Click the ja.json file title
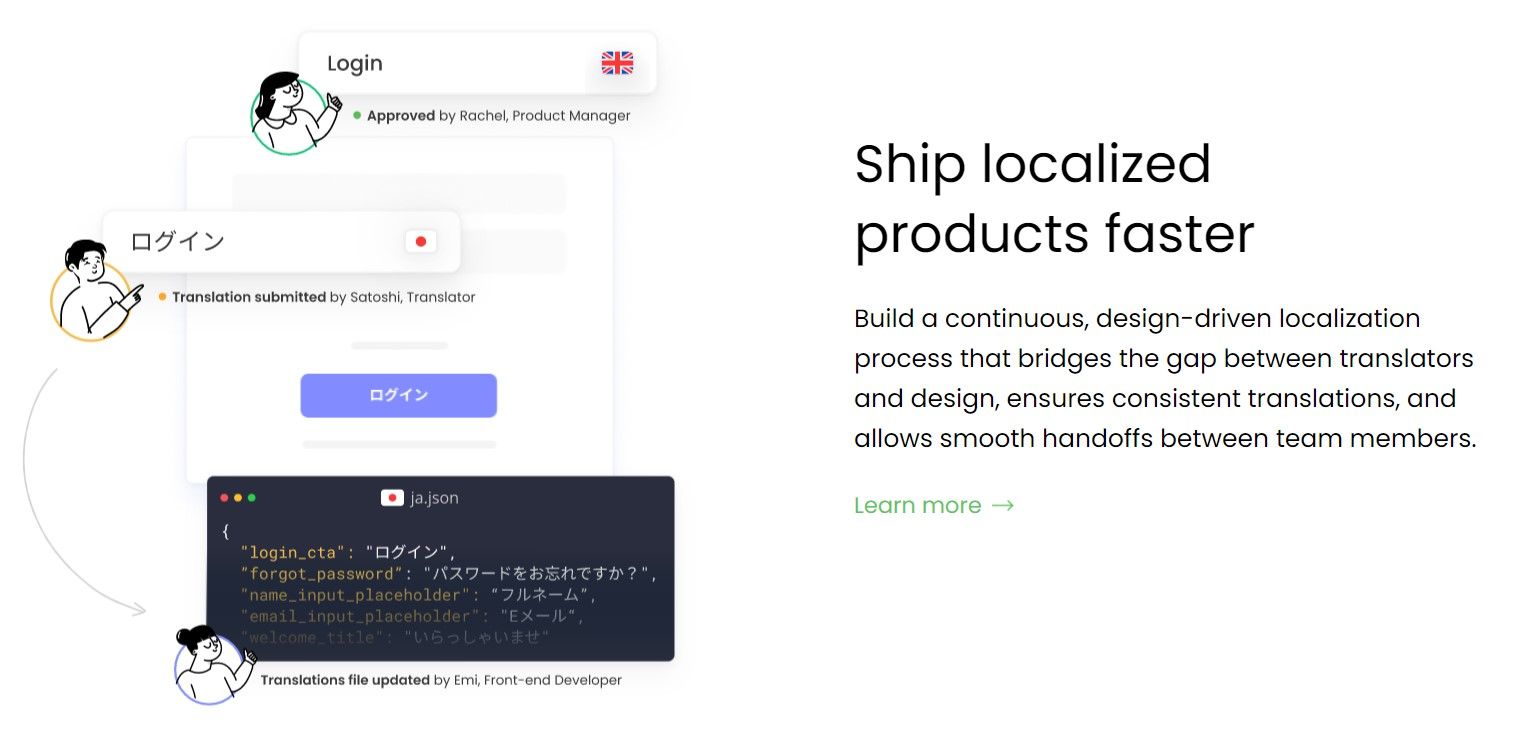Viewport: 1517px width, 749px height. pos(434,497)
